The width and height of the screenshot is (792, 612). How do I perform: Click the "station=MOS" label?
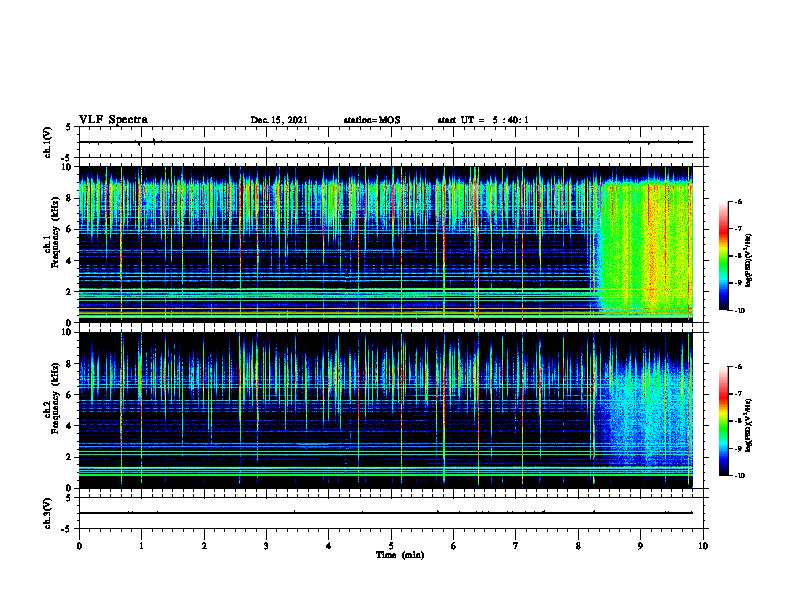tap(372, 120)
